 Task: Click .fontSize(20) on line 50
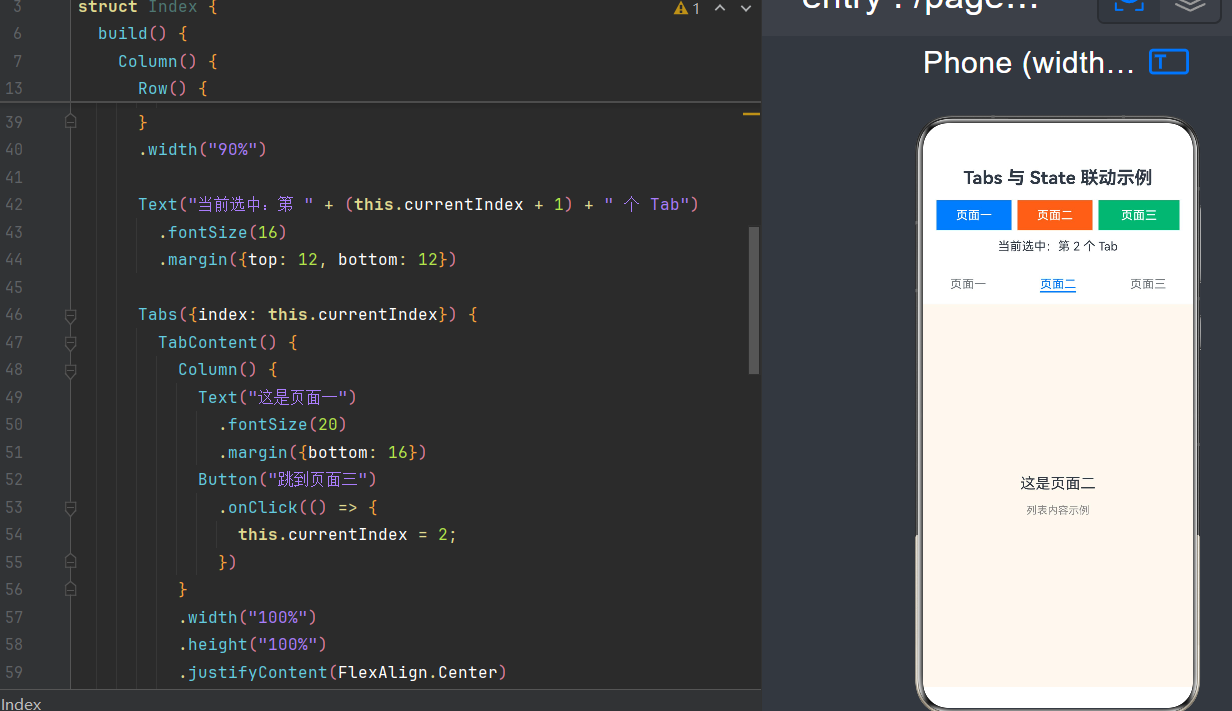click(x=283, y=425)
